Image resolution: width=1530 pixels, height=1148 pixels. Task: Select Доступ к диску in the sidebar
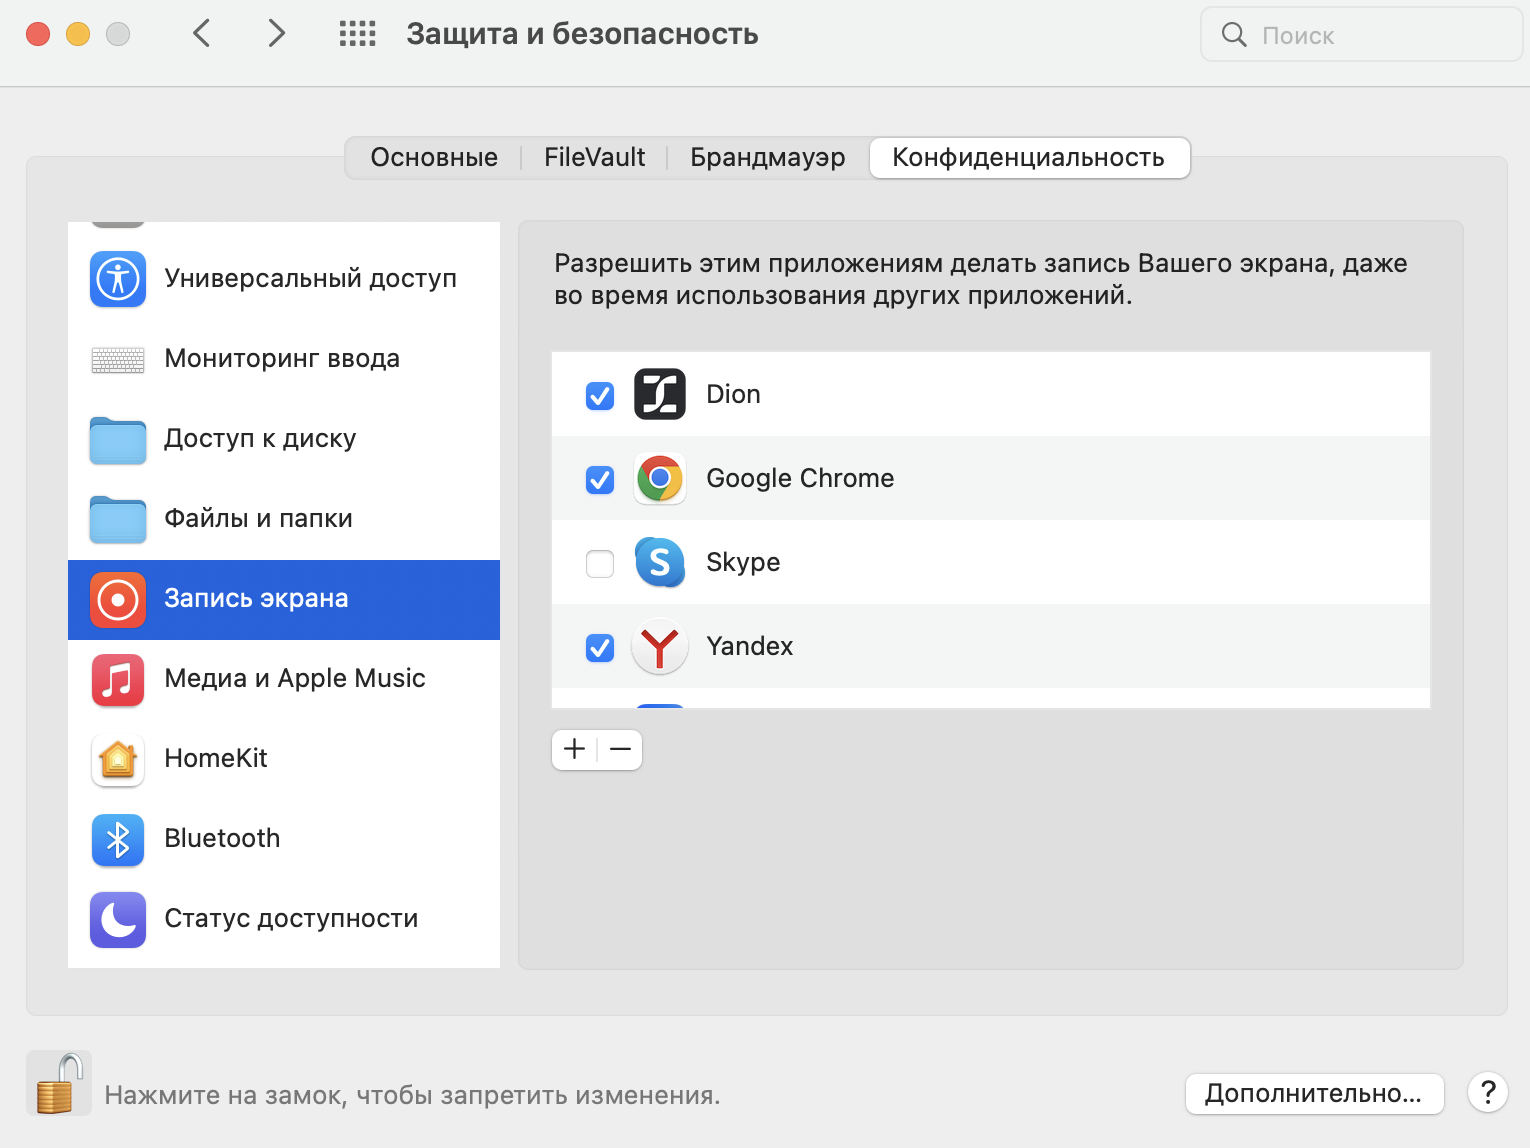click(x=284, y=438)
